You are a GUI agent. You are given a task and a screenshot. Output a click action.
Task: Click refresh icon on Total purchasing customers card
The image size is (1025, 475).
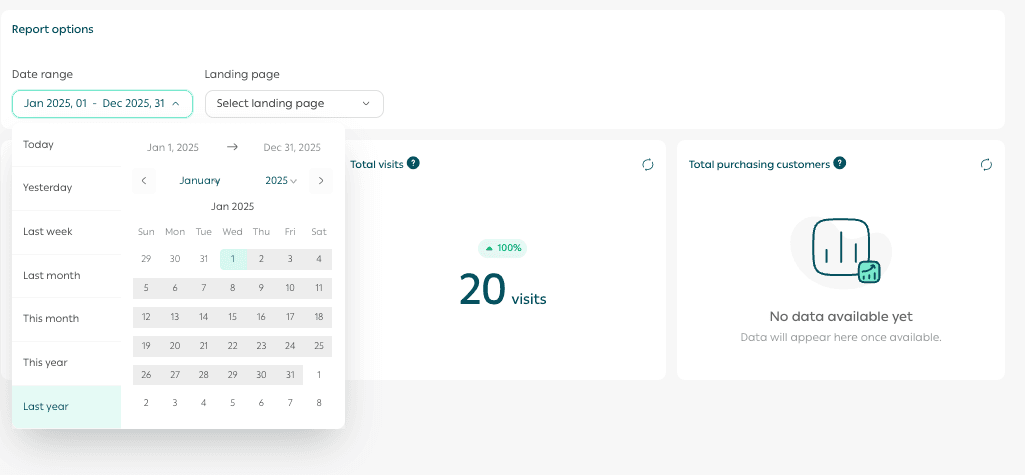click(x=986, y=164)
